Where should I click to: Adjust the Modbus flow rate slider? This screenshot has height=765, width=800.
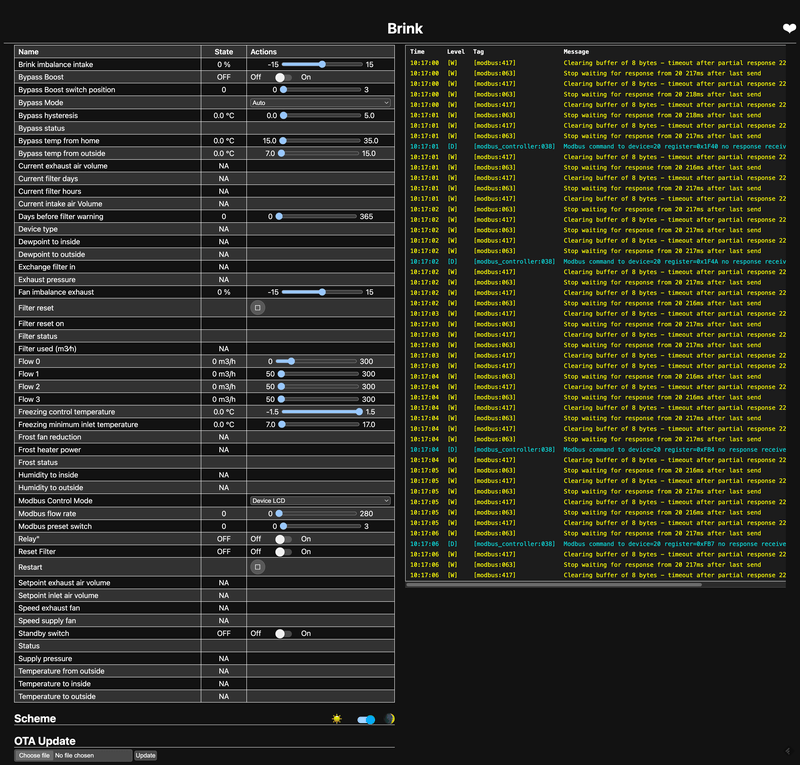(316, 514)
